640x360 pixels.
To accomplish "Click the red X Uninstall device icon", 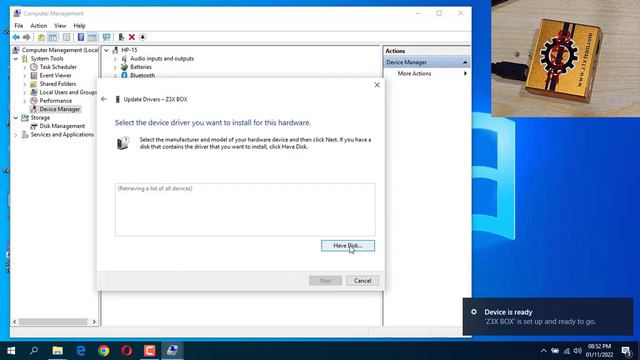I will click(x=132, y=38).
